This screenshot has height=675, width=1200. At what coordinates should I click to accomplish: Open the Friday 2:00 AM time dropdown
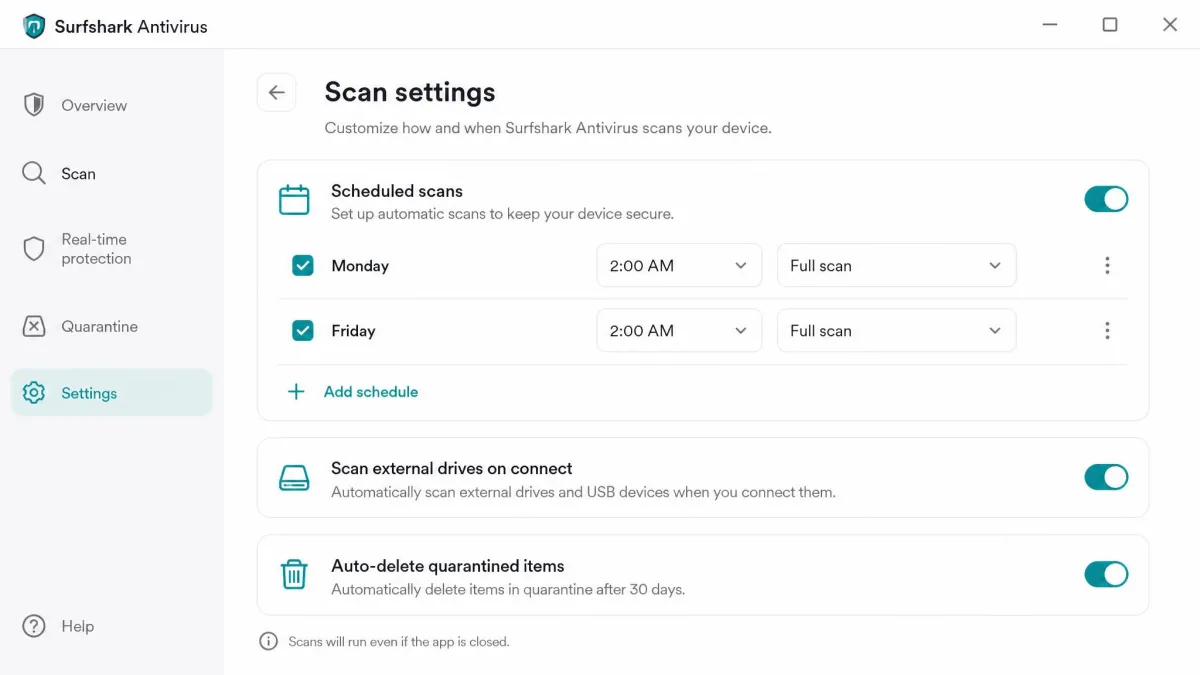coord(679,331)
